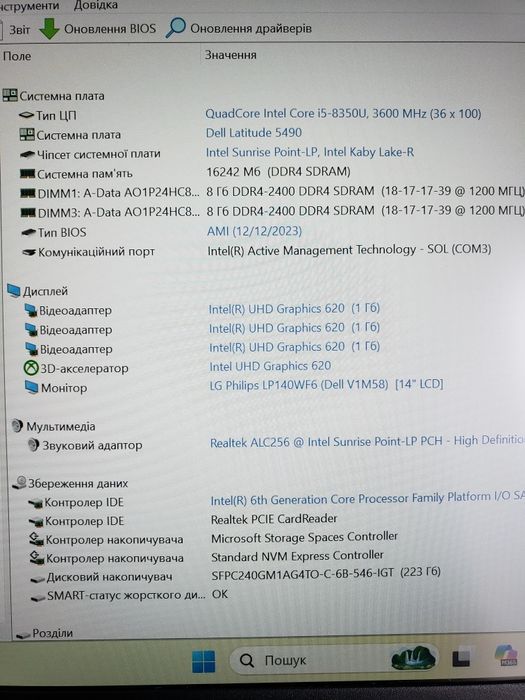
Task: Click the Чіпсет системної плати icon
Action: tap(28, 154)
